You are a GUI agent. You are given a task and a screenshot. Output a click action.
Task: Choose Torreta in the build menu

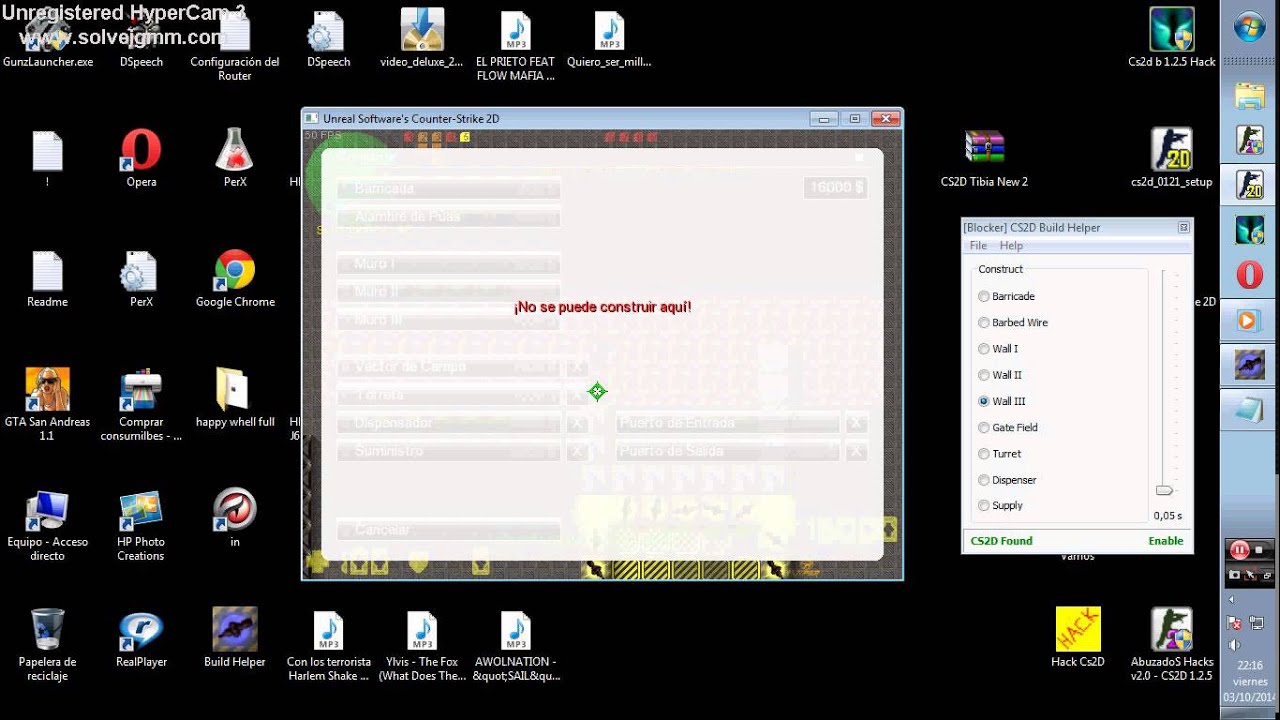tap(448, 395)
